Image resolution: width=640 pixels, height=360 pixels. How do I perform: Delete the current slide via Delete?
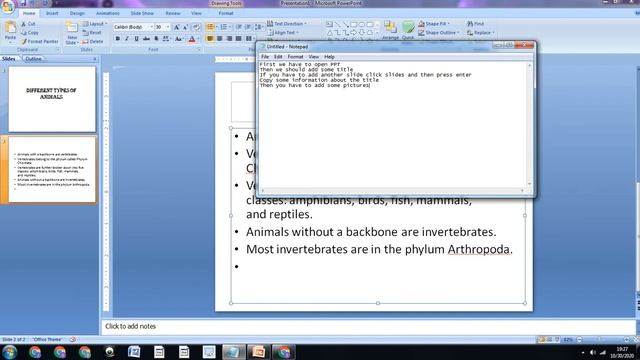(92, 41)
